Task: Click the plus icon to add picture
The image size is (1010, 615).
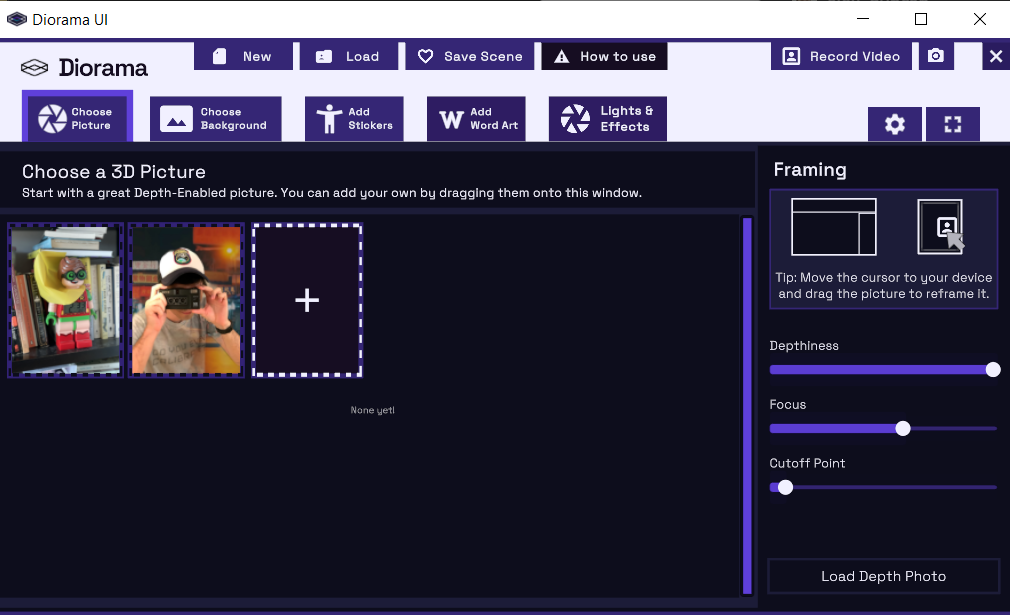Action: pyautogui.click(x=307, y=300)
